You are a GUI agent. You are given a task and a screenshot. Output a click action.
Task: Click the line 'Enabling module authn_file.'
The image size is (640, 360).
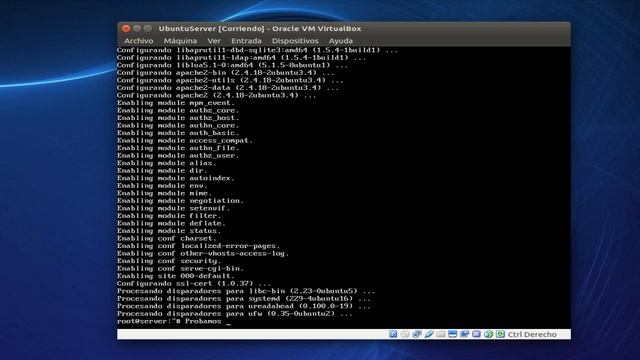click(x=178, y=148)
